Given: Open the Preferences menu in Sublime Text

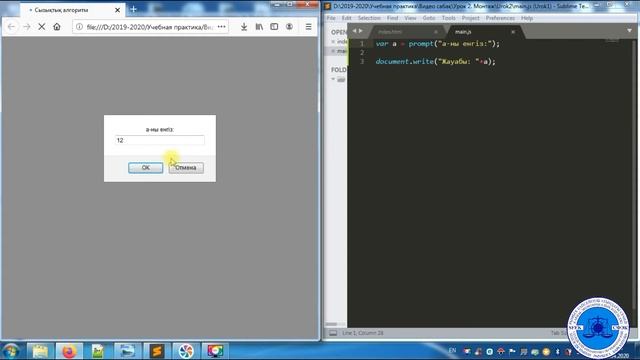Looking at the screenshot, I should pyautogui.click(x=500, y=18).
